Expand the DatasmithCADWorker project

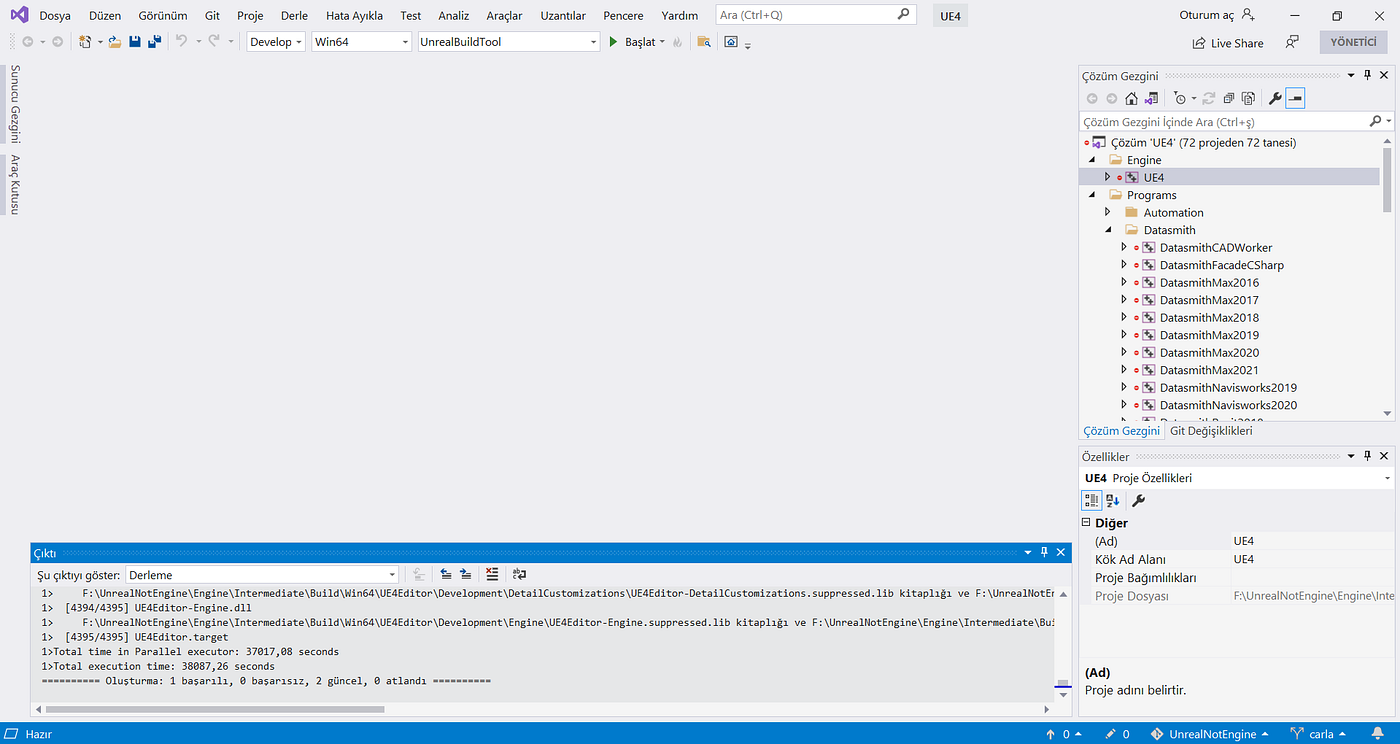click(1124, 247)
